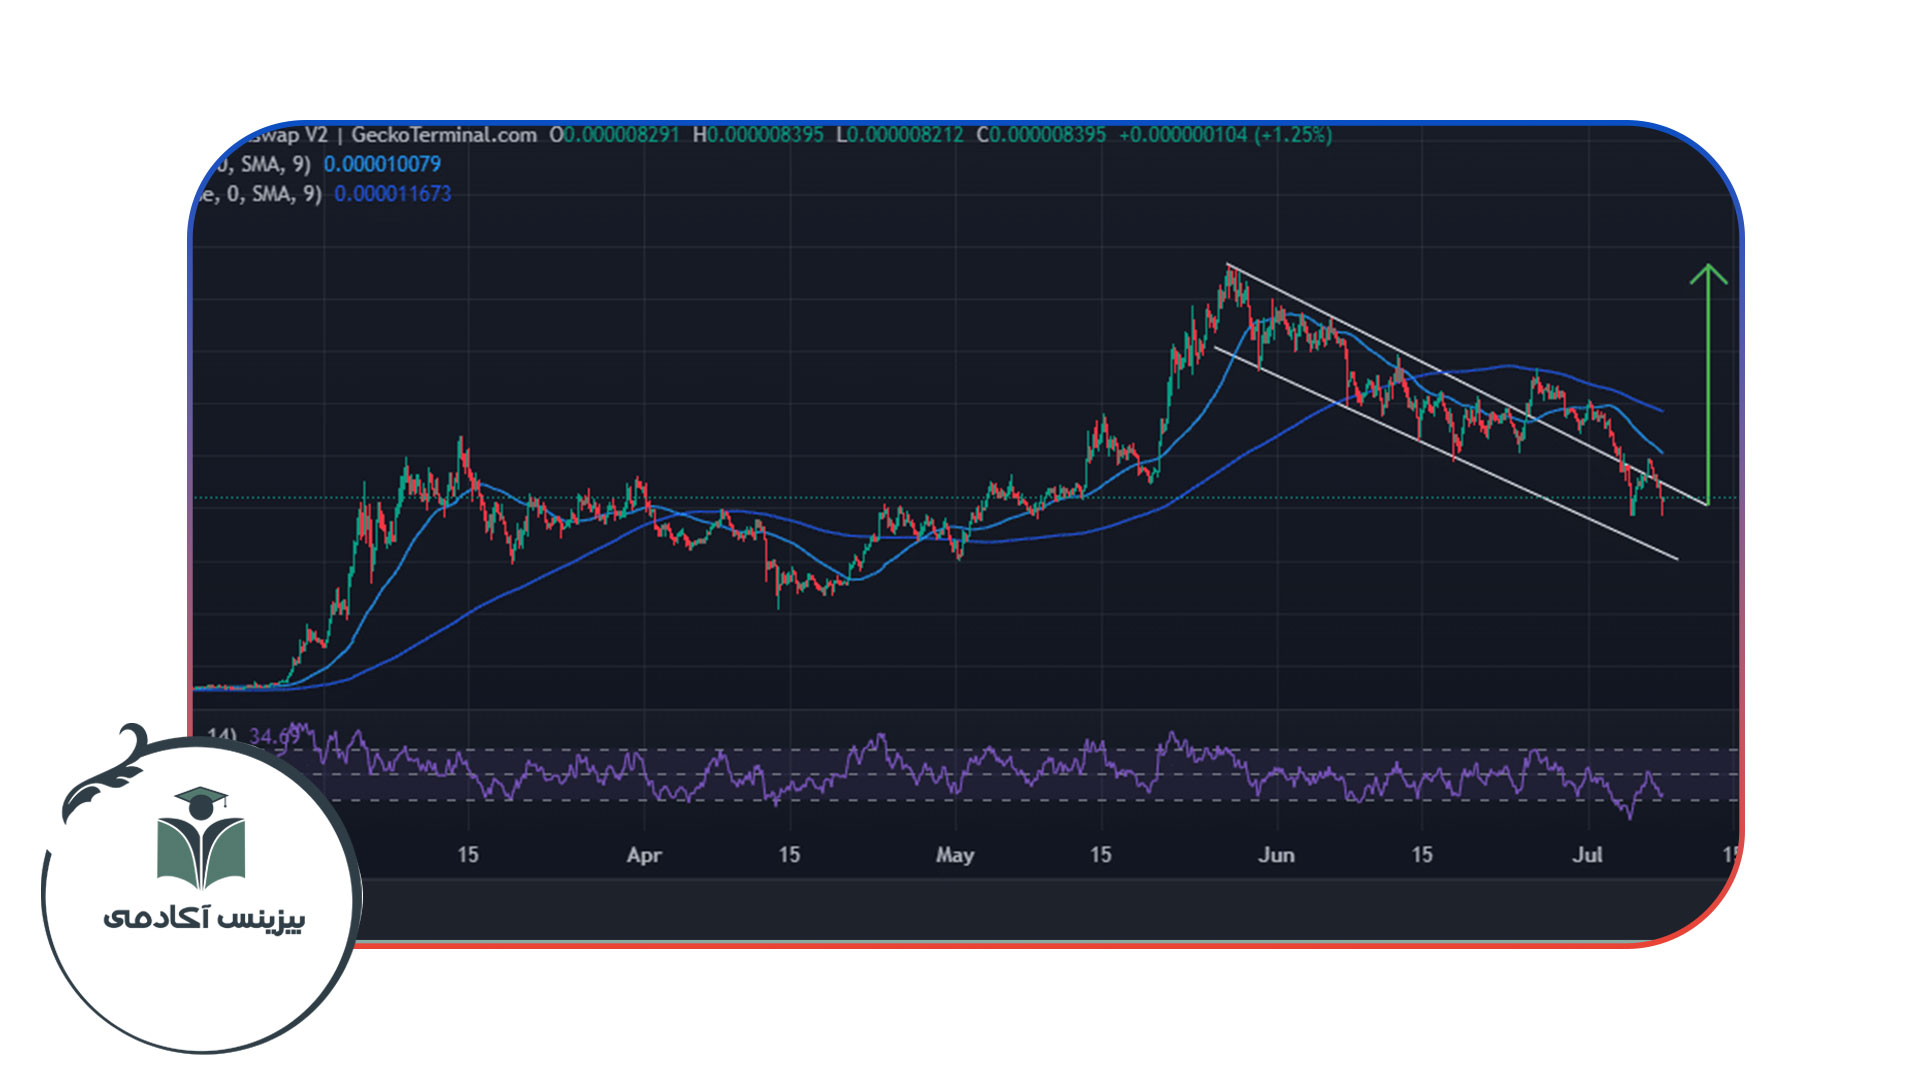Click the SMA 9 value 0.000010079
The image size is (1920, 1080).
[x=382, y=164]
